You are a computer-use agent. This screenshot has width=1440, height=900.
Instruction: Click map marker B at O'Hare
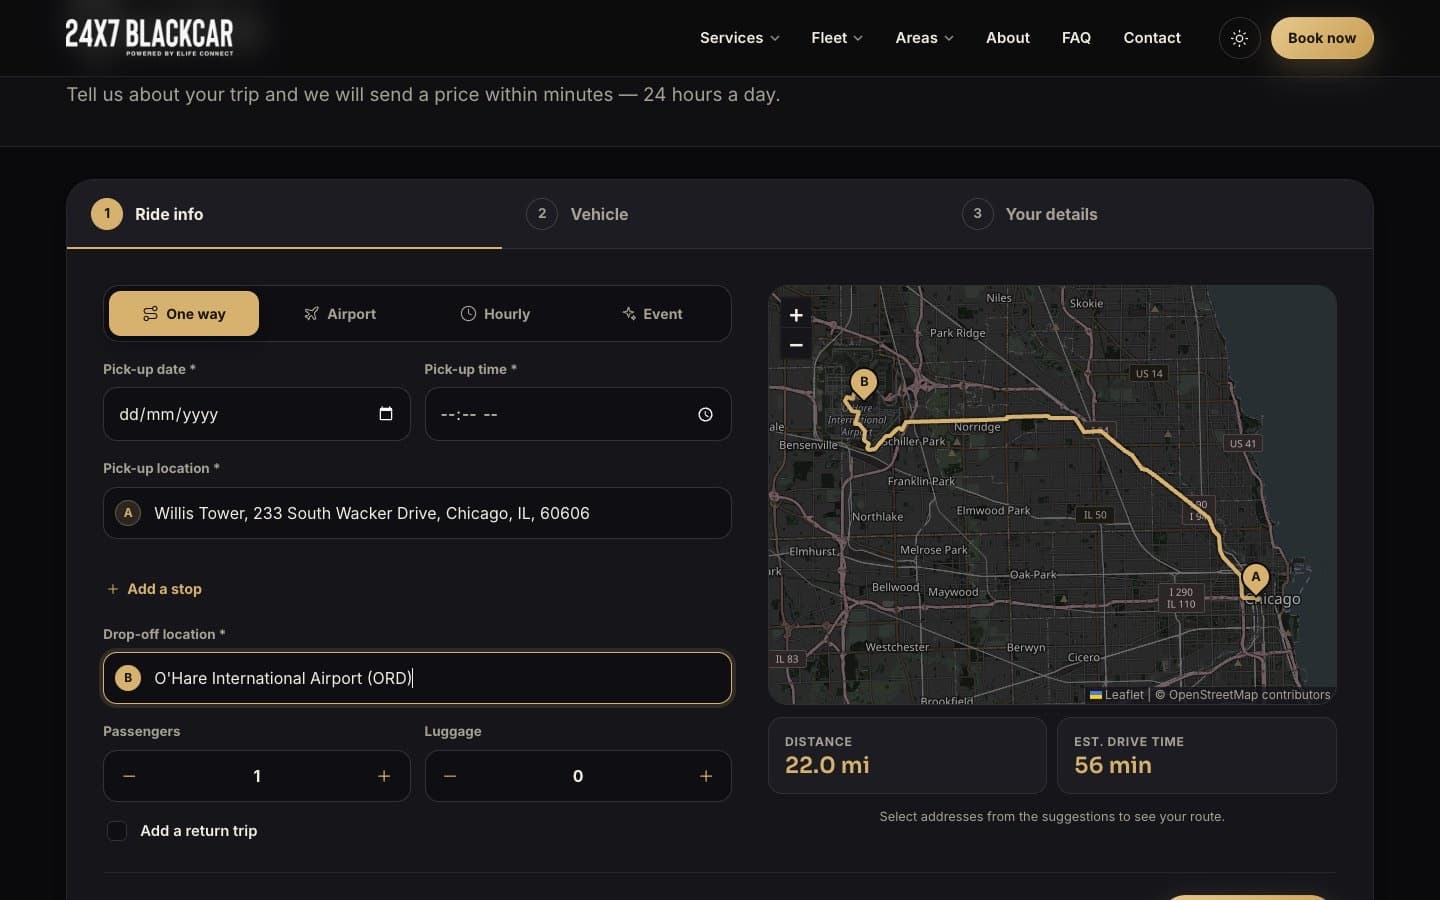(x=864, y=383)
